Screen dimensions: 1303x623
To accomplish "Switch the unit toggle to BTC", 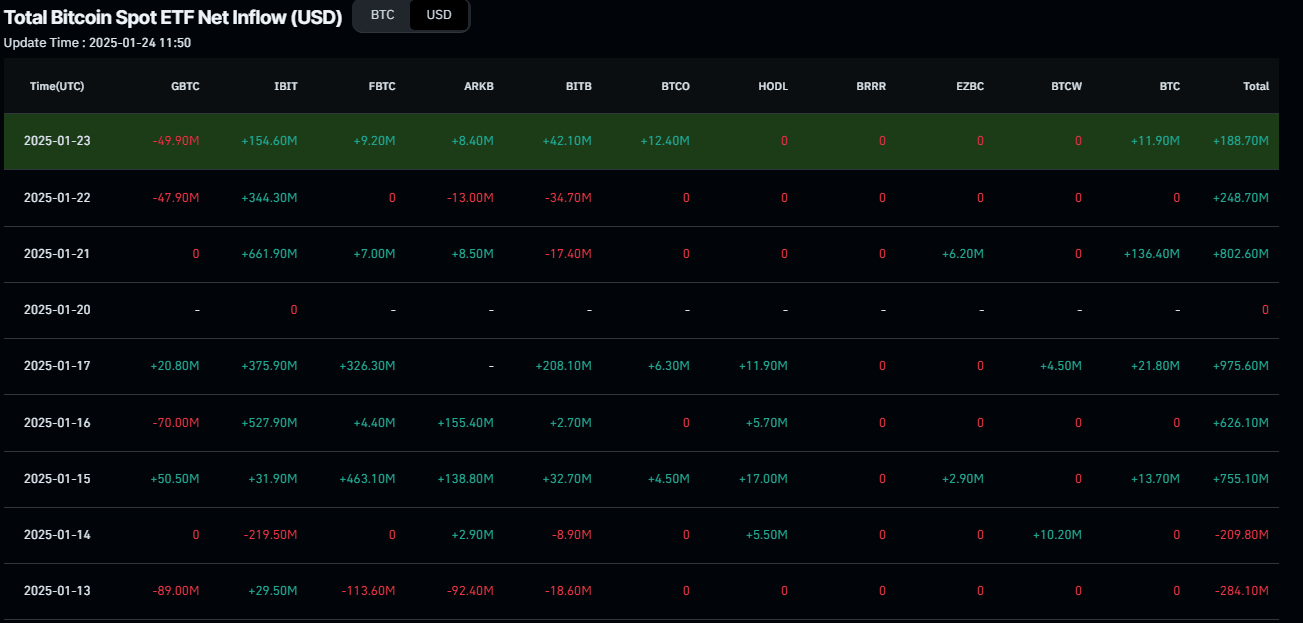I will pos(382,15).
